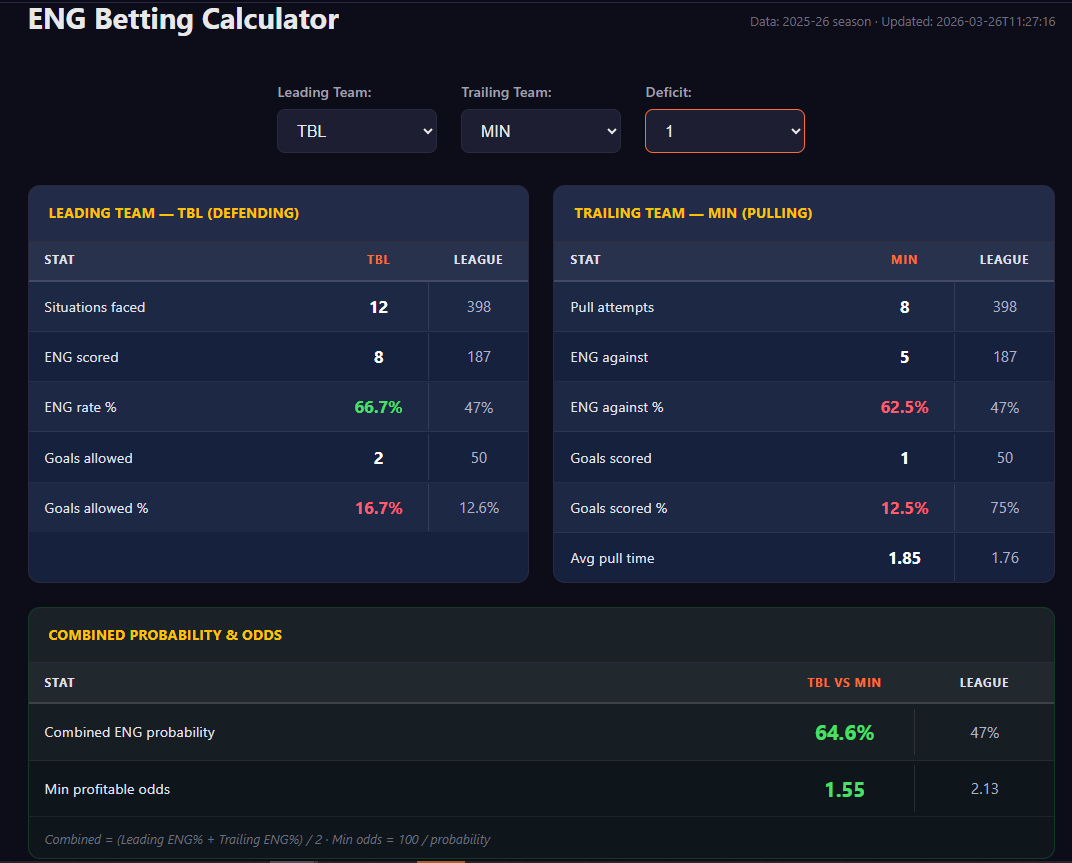Click the red "62.5%" ENG against value
Screen dimensions: 1072x863
[904, 408]
